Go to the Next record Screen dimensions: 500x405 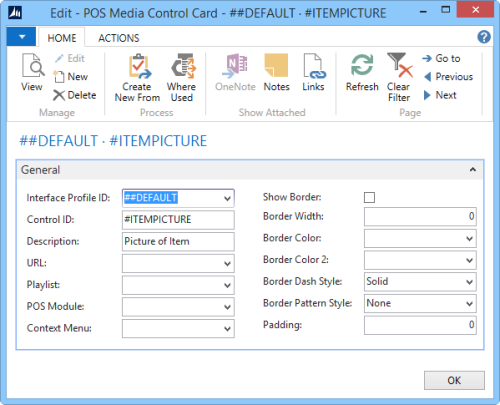tap(440, 95)
